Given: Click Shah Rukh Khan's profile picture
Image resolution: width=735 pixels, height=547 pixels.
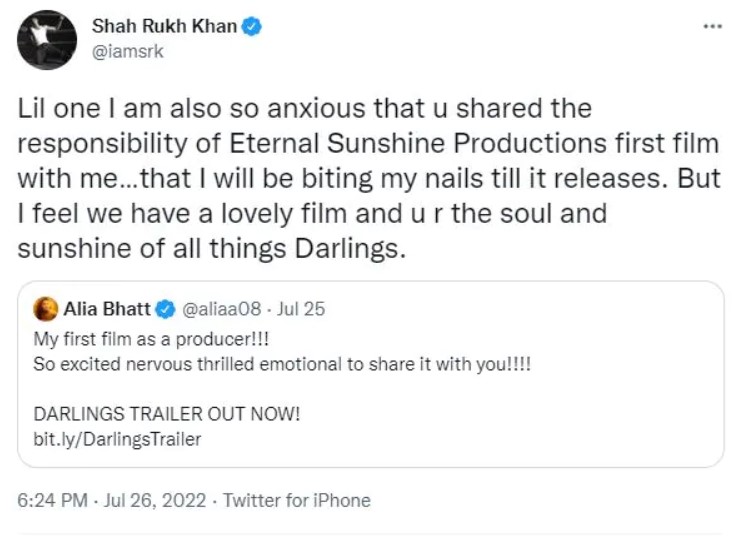Looking at the screenshot, I should 47,39.
